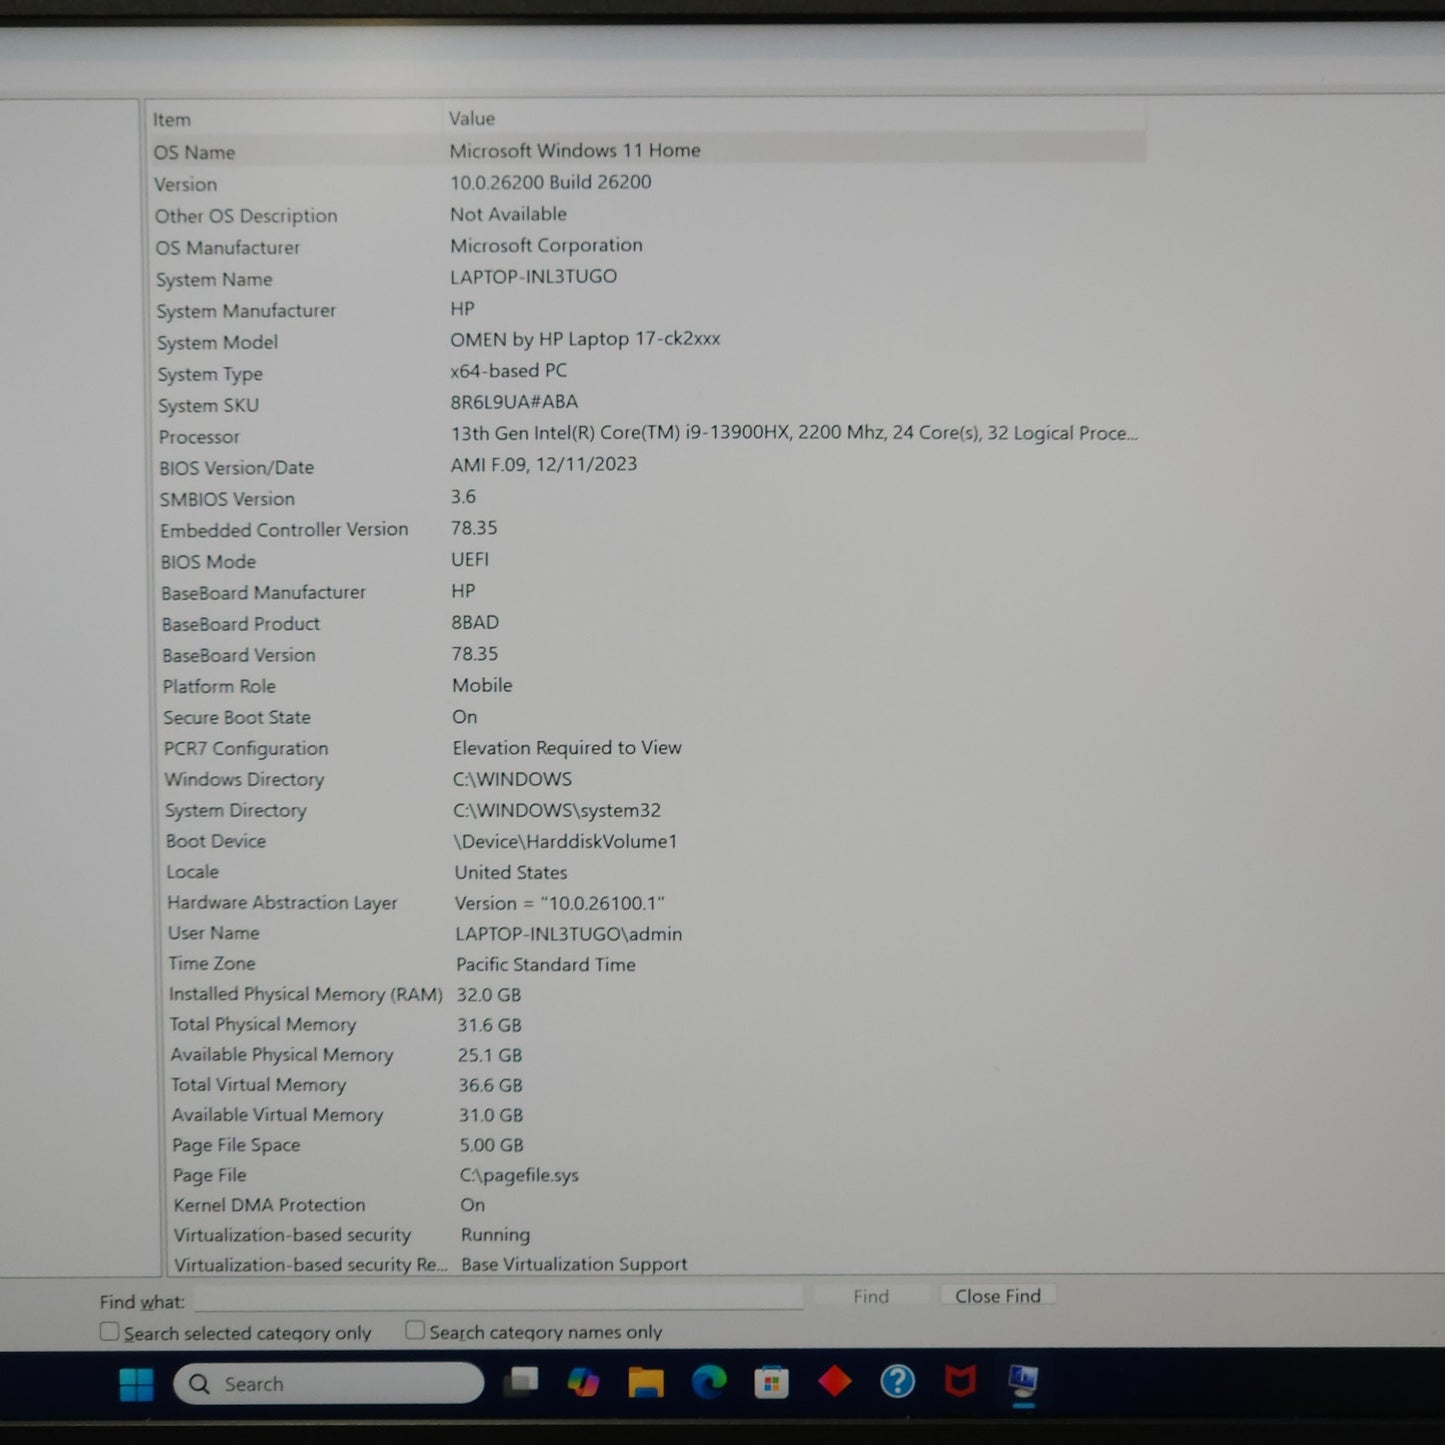This screenshot has height=1445, width=1445.
Task: Open File Explorer from the taskbar
Action: 646,1383
